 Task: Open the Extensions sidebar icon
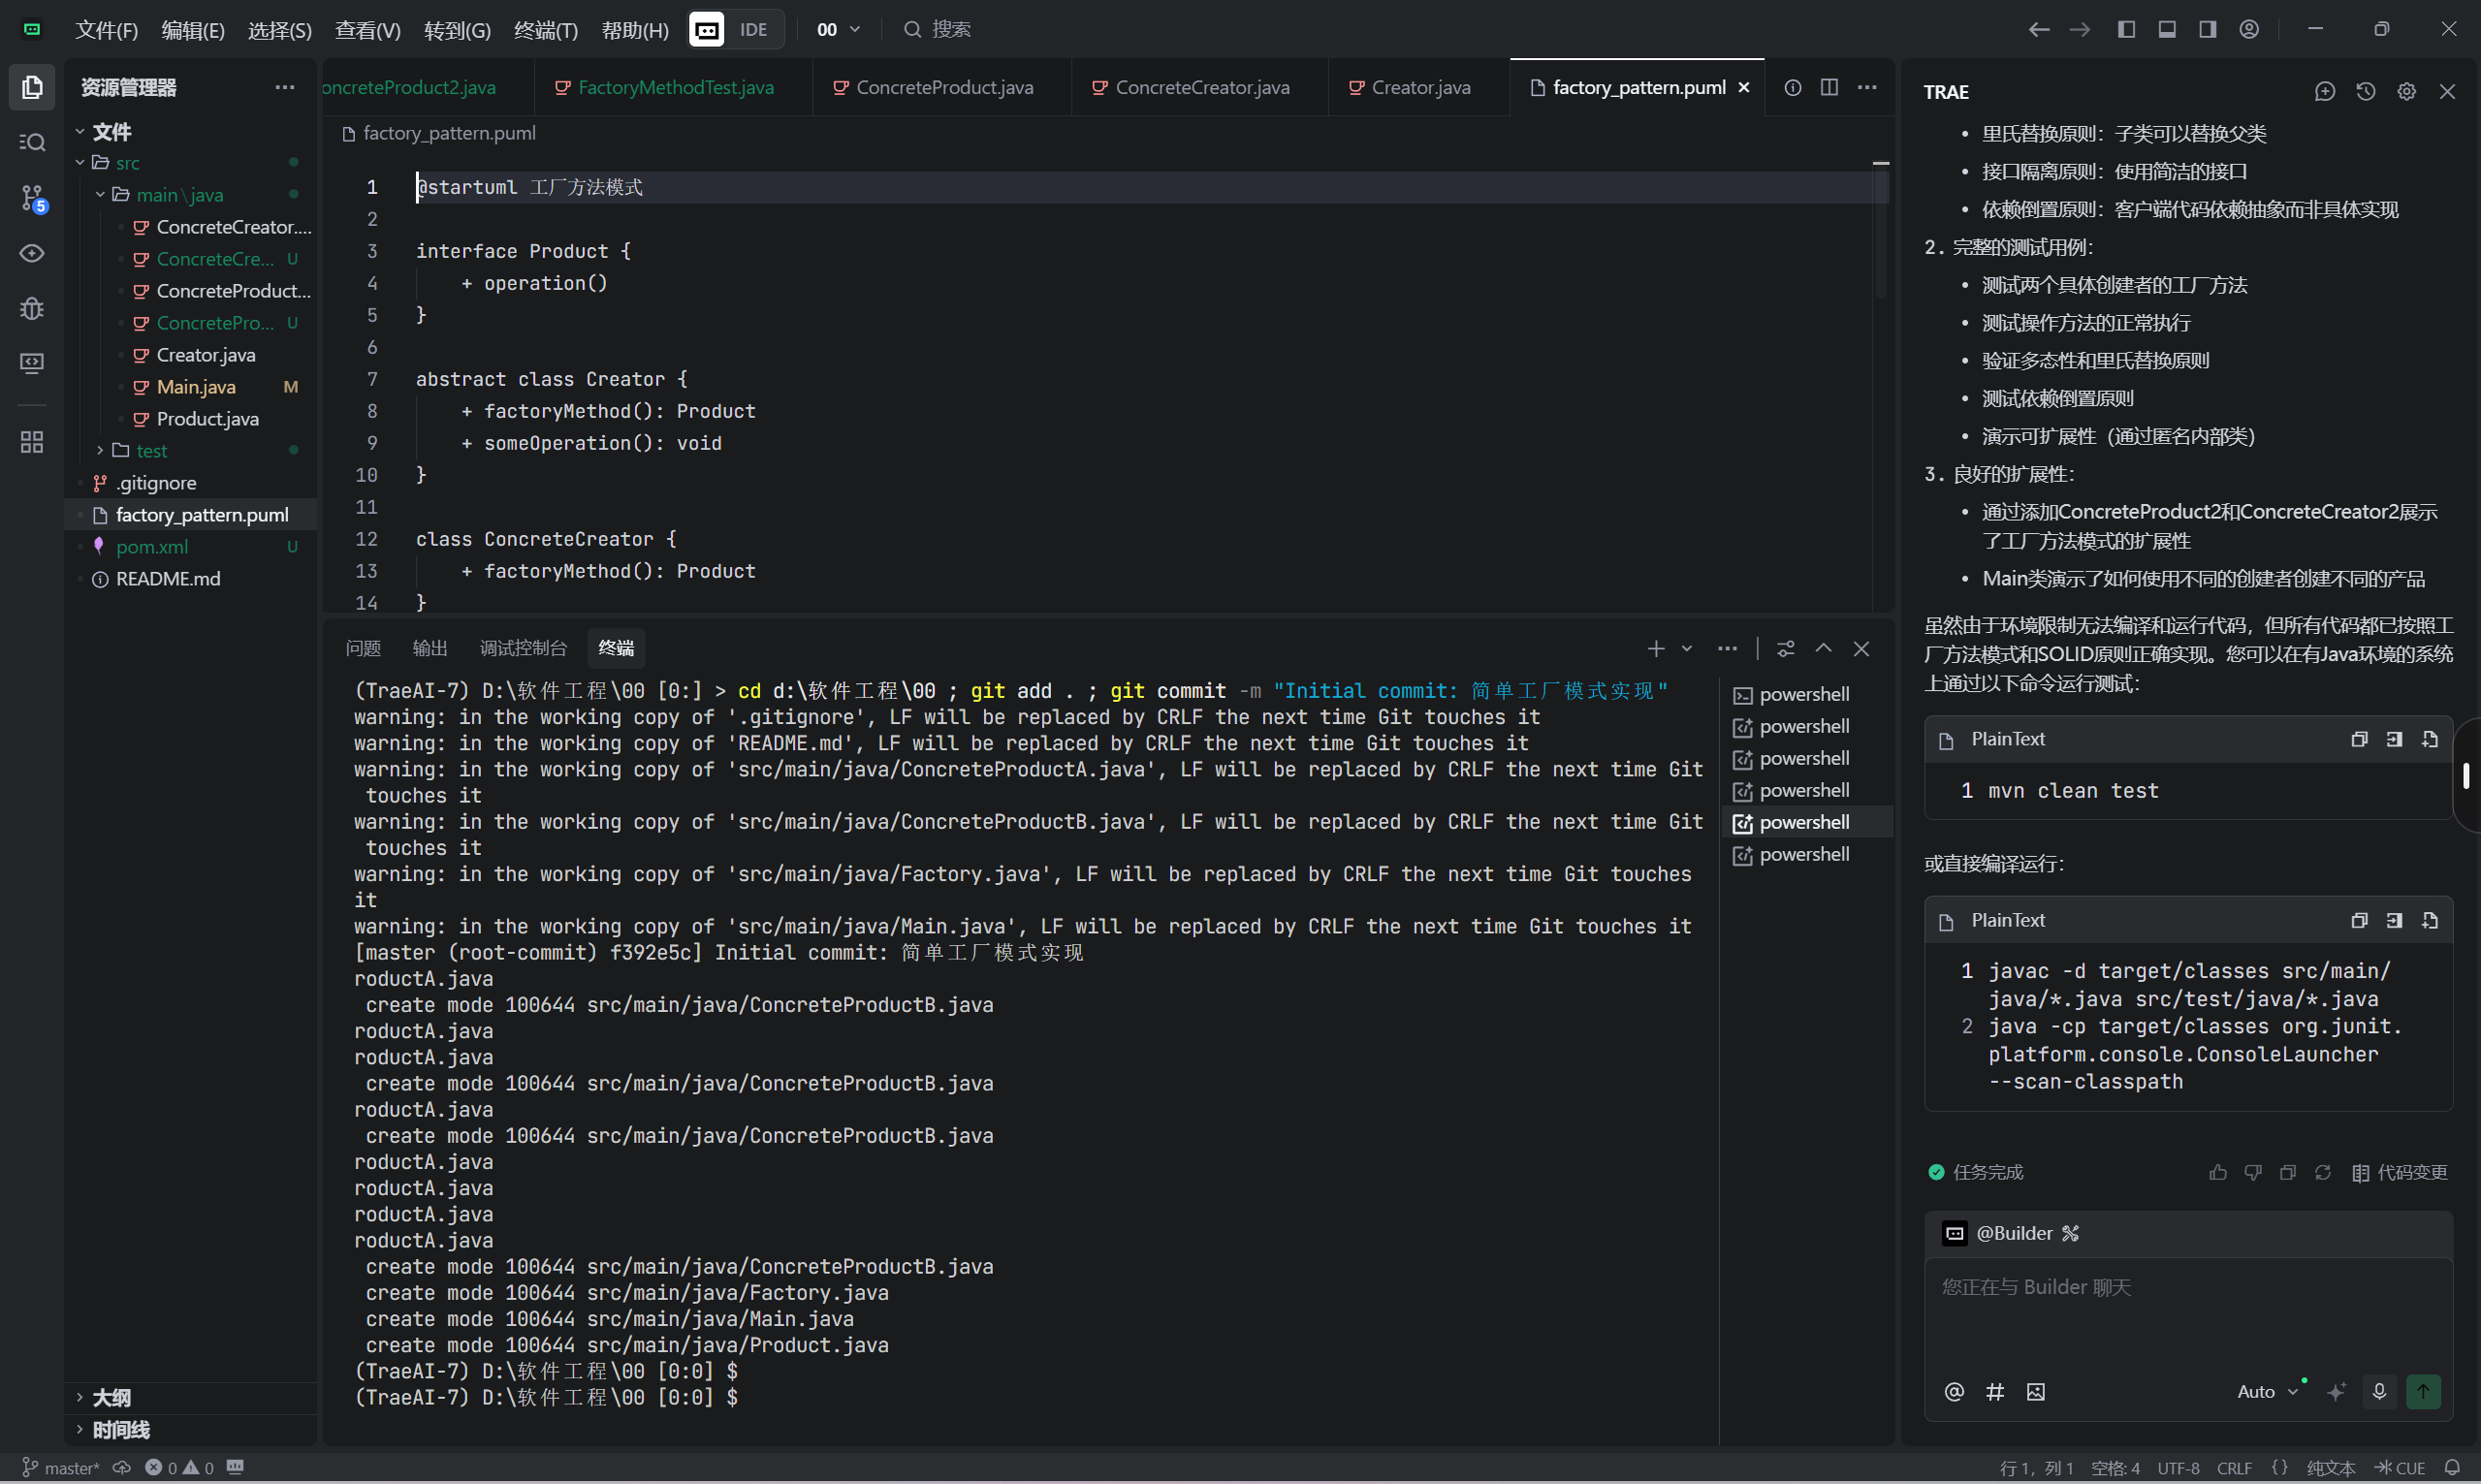pyautogui.click(x=32, y=442)
